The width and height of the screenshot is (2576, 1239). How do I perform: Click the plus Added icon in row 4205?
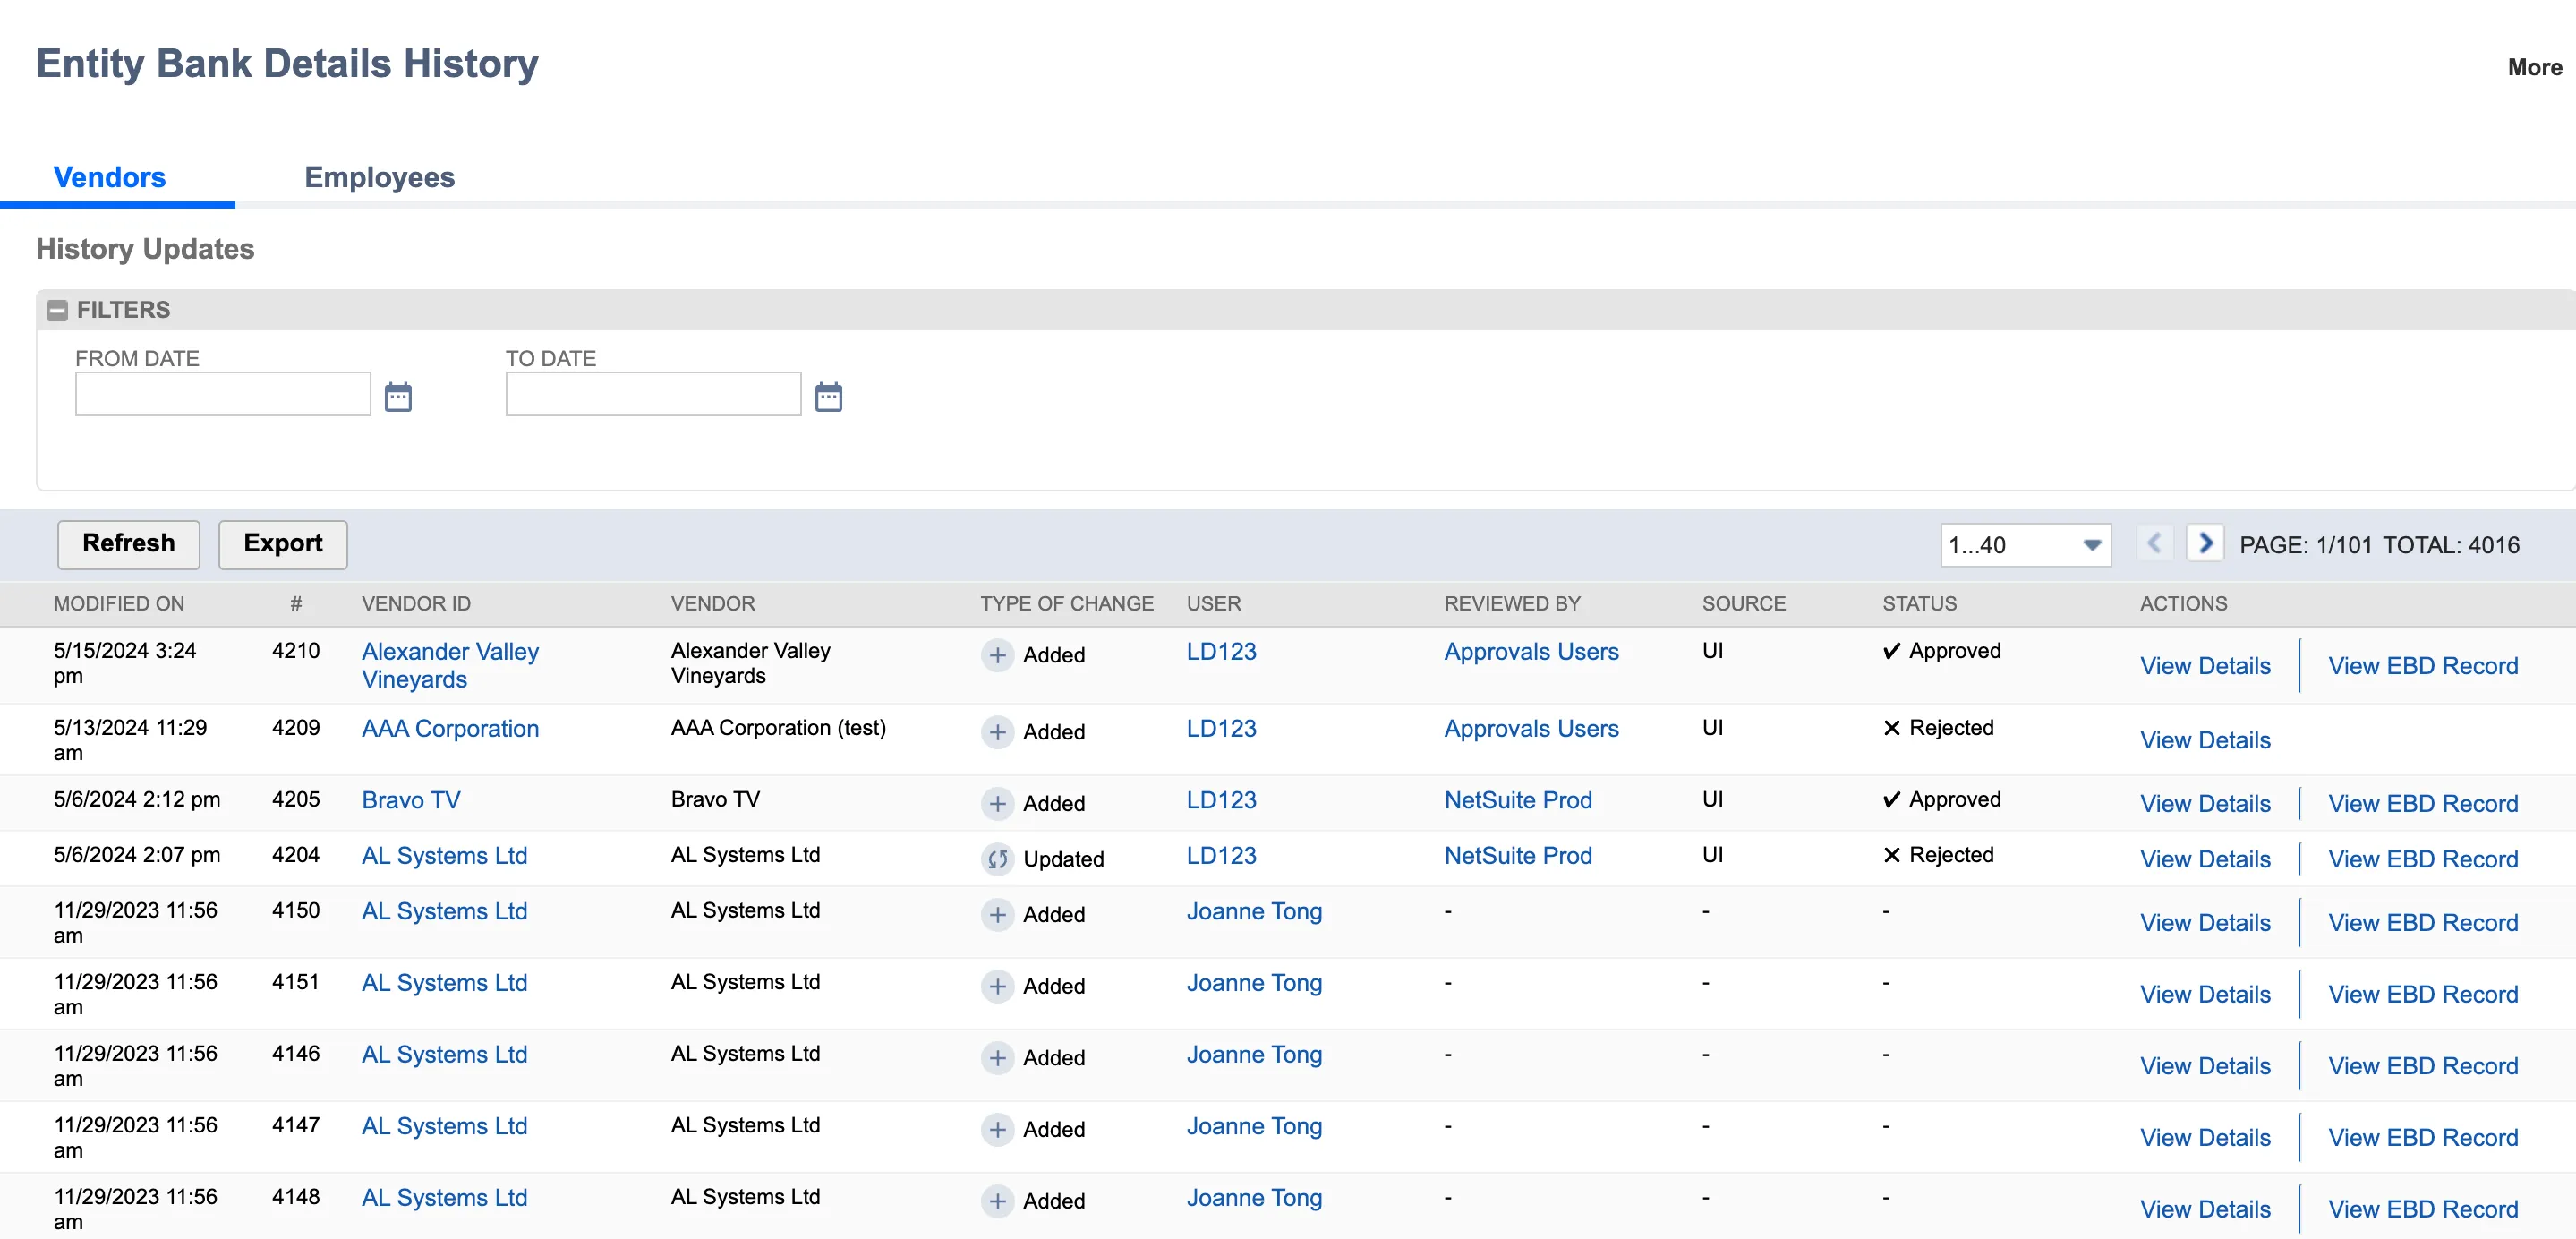997,803
